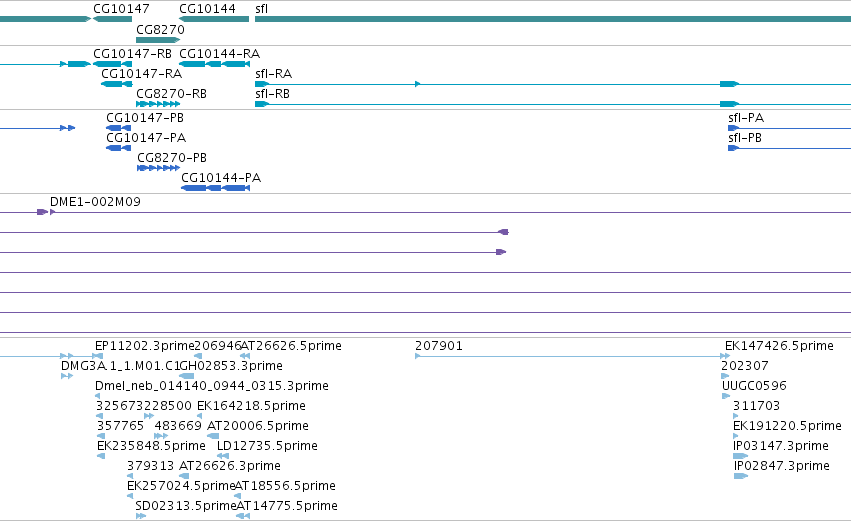Click the sfl-RA transcript label
This screenshot has height=521, width=851.
[x=274, y=74]
